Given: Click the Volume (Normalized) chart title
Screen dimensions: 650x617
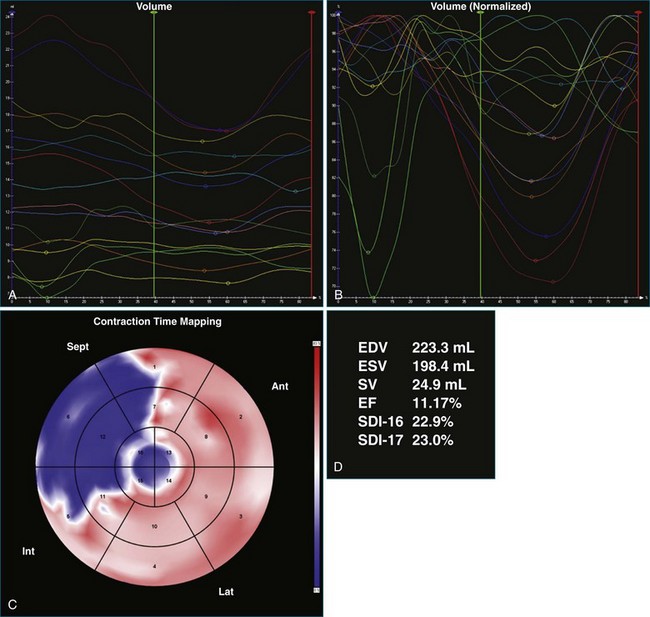Looking at the screenshot, I should 481,6.
